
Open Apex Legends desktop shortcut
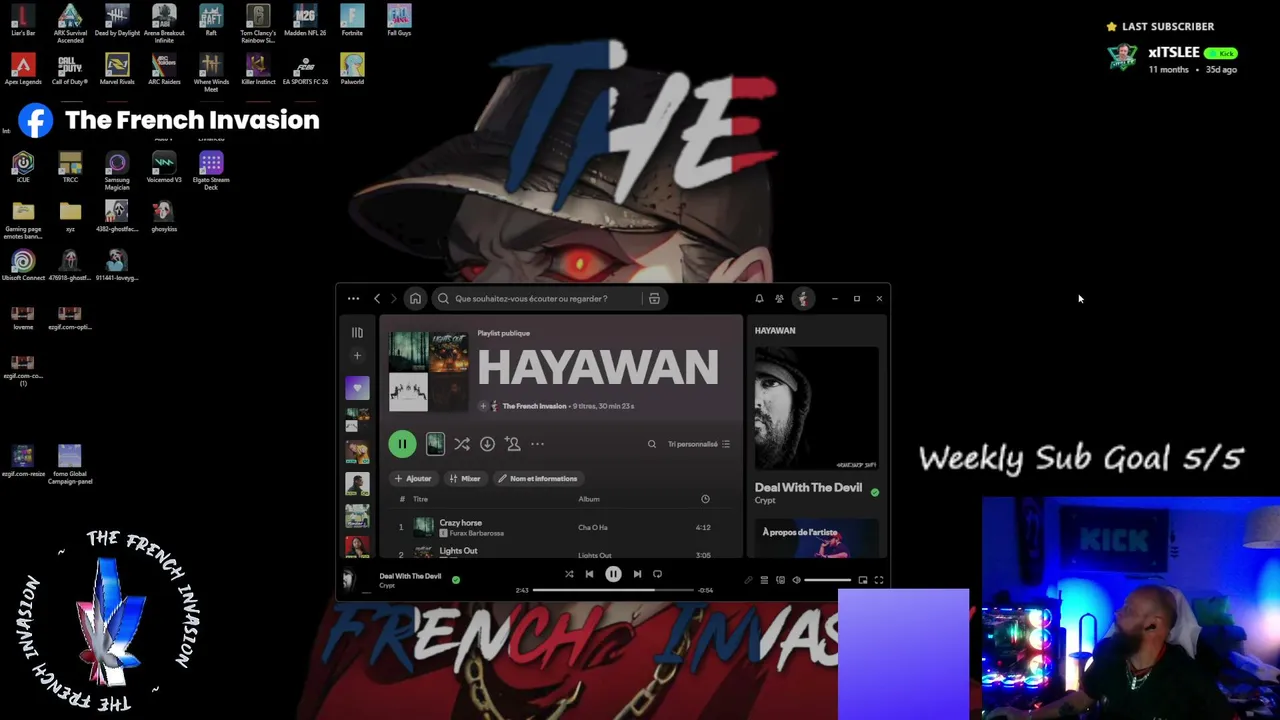click(x=23, y=70)
